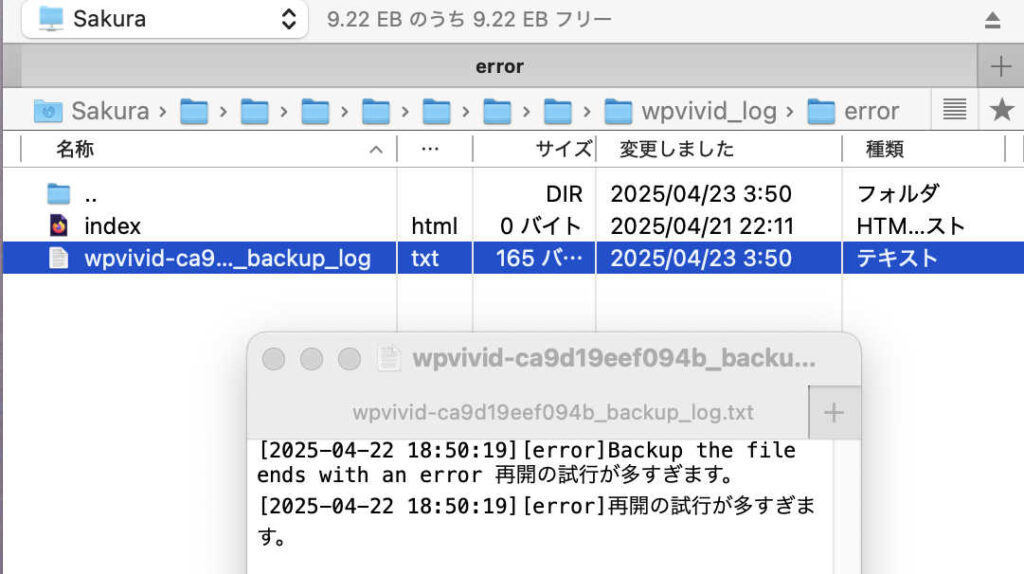Click the parent folder '..' icon
The width and height of the screenshot is (1024, 574).
[x=59, y=194]
